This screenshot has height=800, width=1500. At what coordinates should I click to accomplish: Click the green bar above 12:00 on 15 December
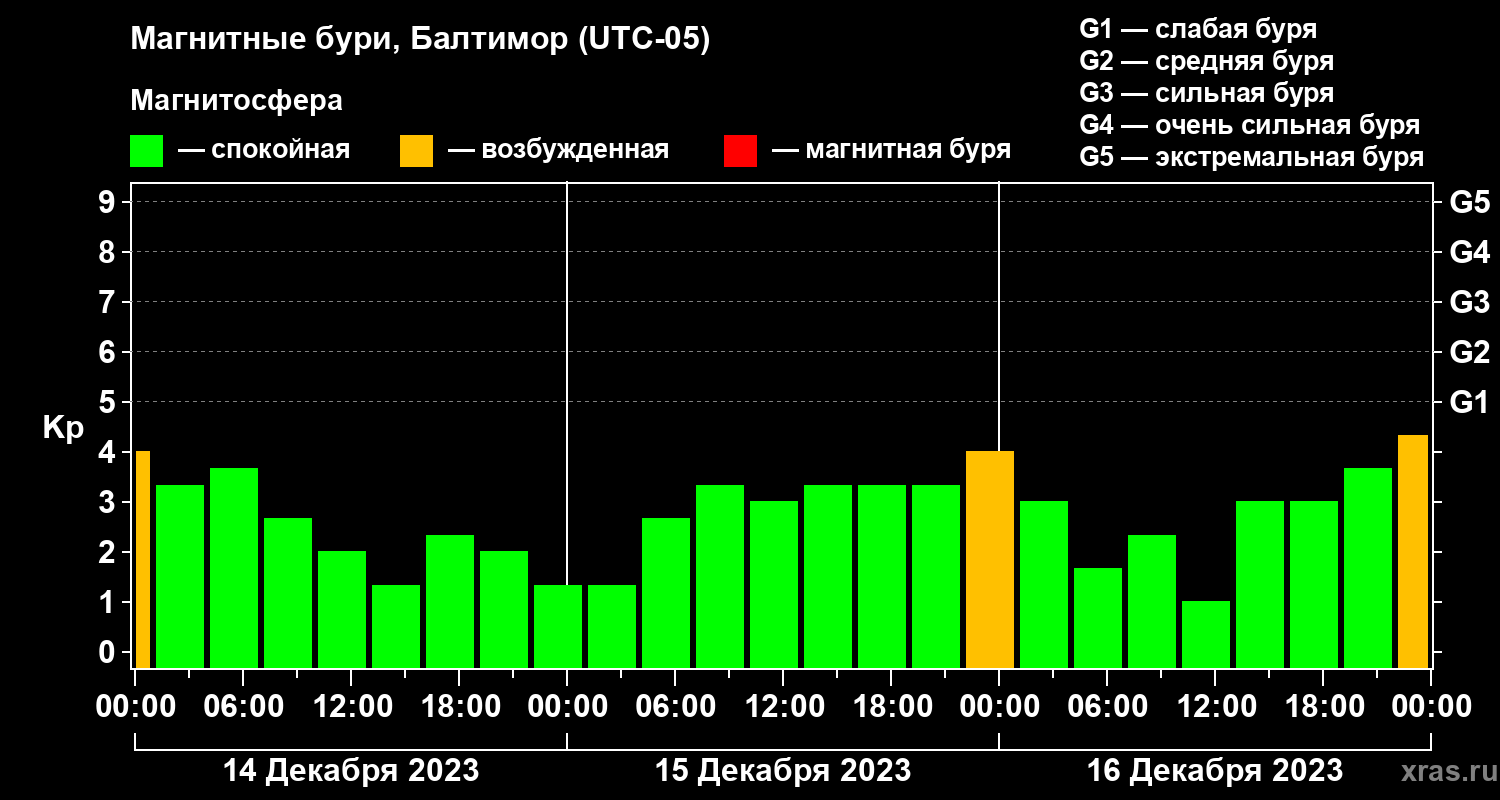pyautogui.click(x=774, y=584)
